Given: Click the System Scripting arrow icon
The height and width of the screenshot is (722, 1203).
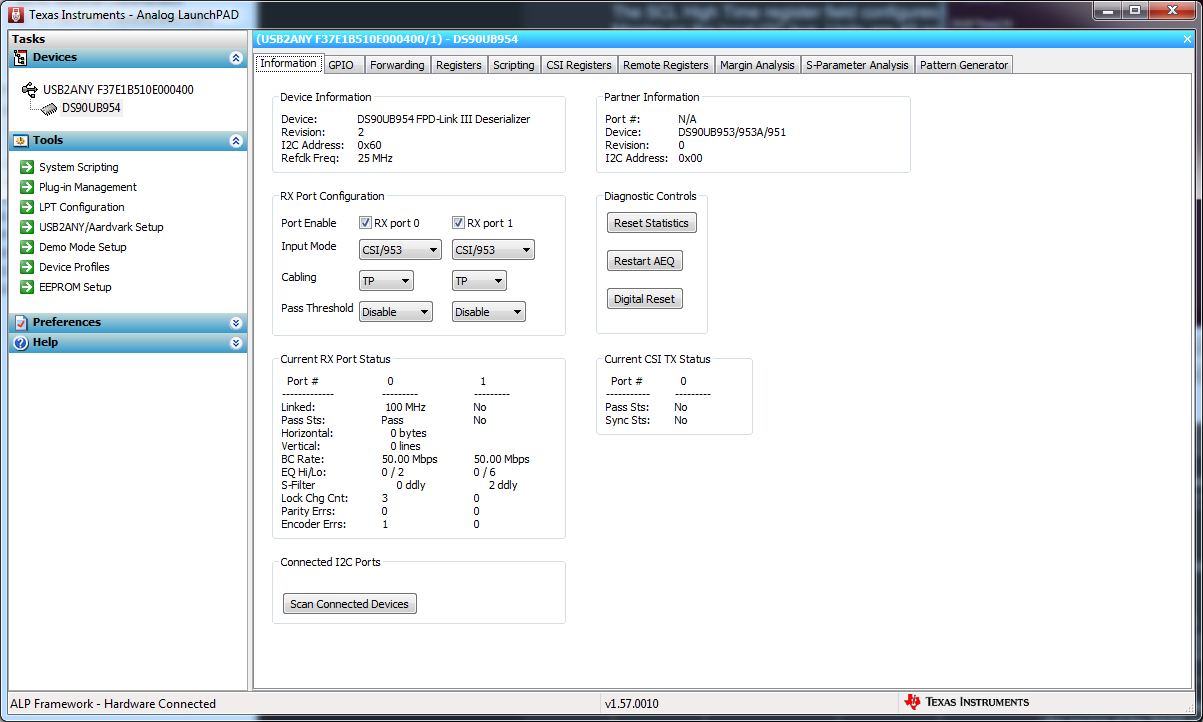Looking at the screenshot, I should (x=27, y=167).
